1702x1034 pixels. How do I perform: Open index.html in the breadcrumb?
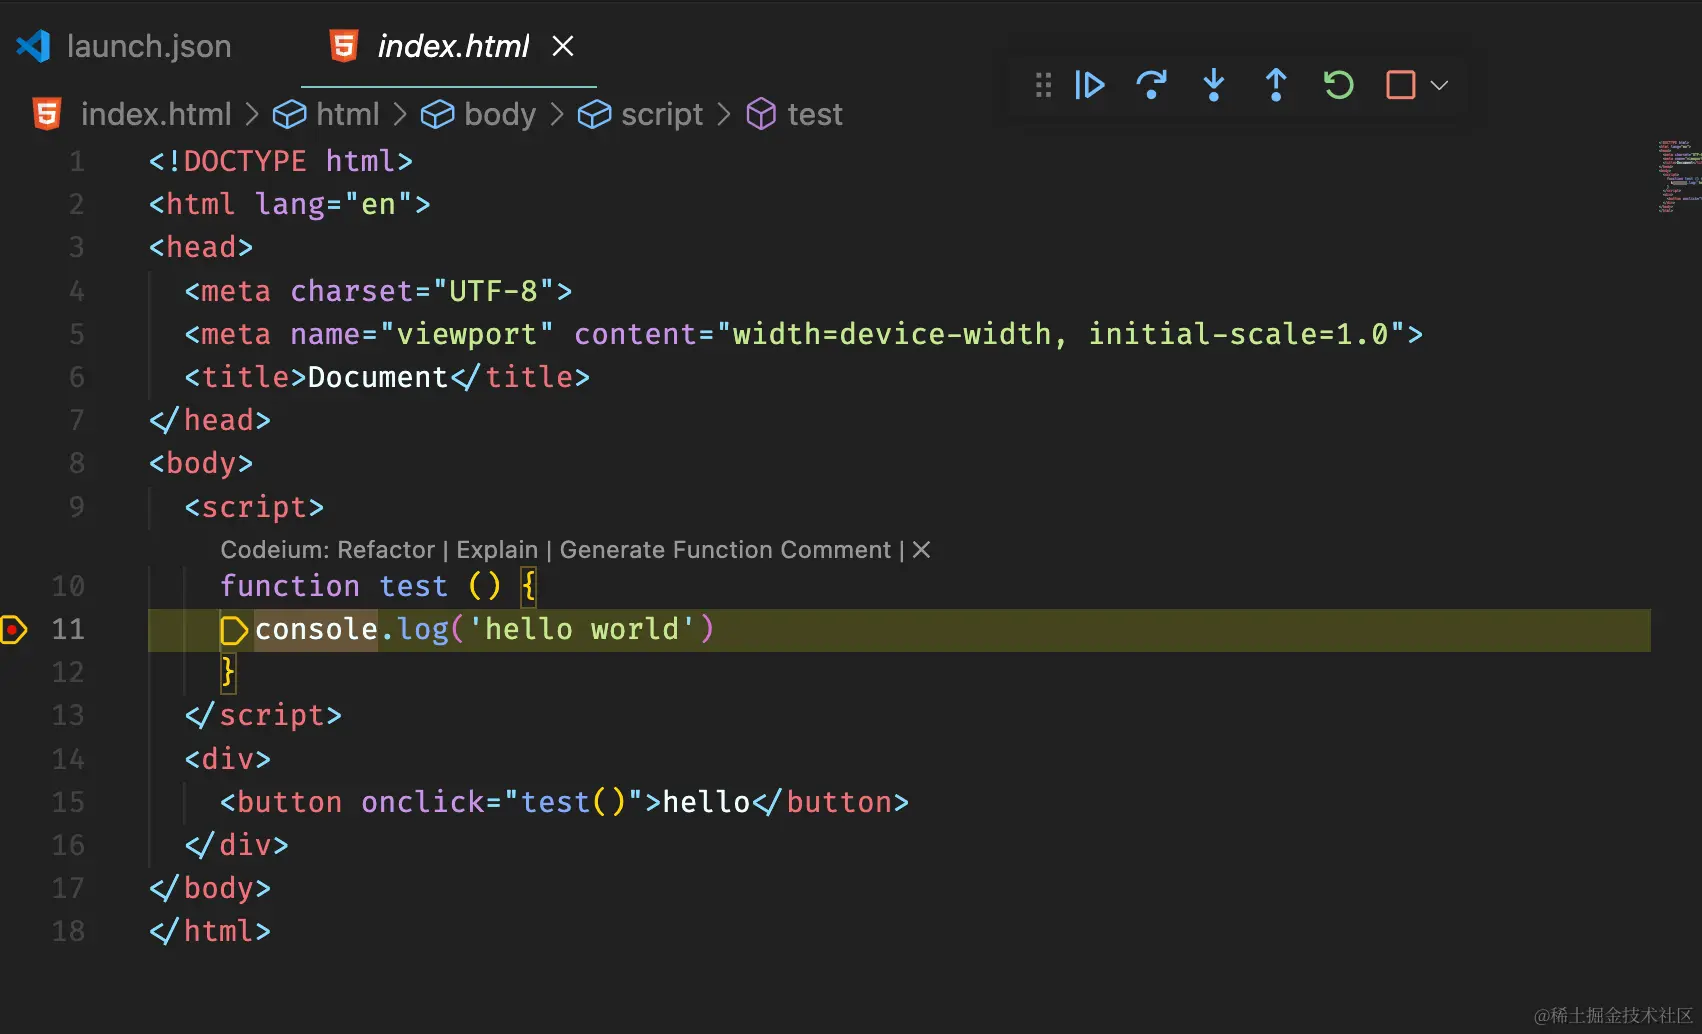pos(156,114)
